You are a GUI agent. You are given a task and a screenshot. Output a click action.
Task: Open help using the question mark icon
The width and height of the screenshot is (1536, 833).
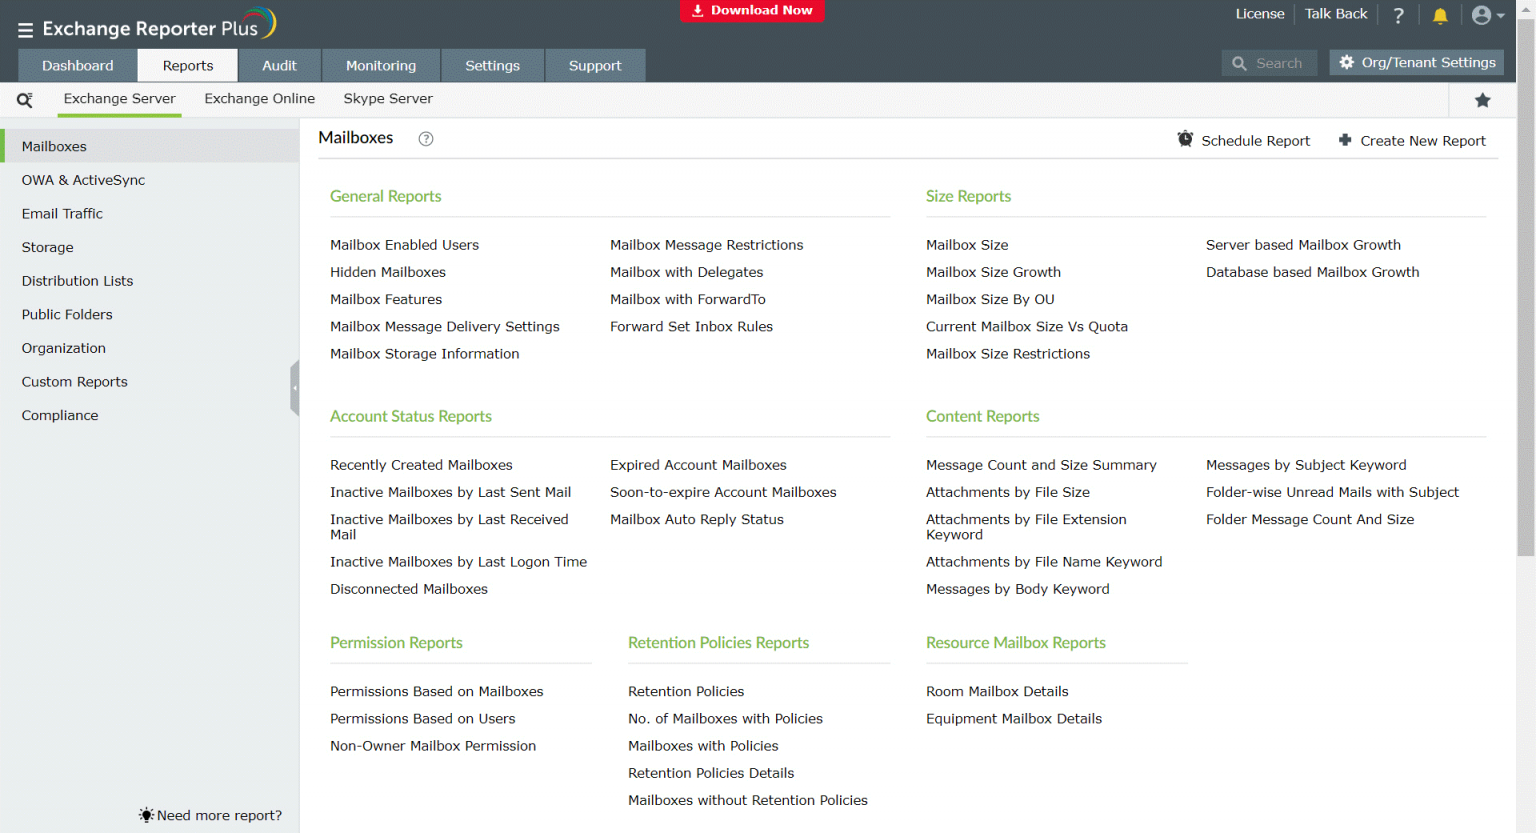[1398, 15]
